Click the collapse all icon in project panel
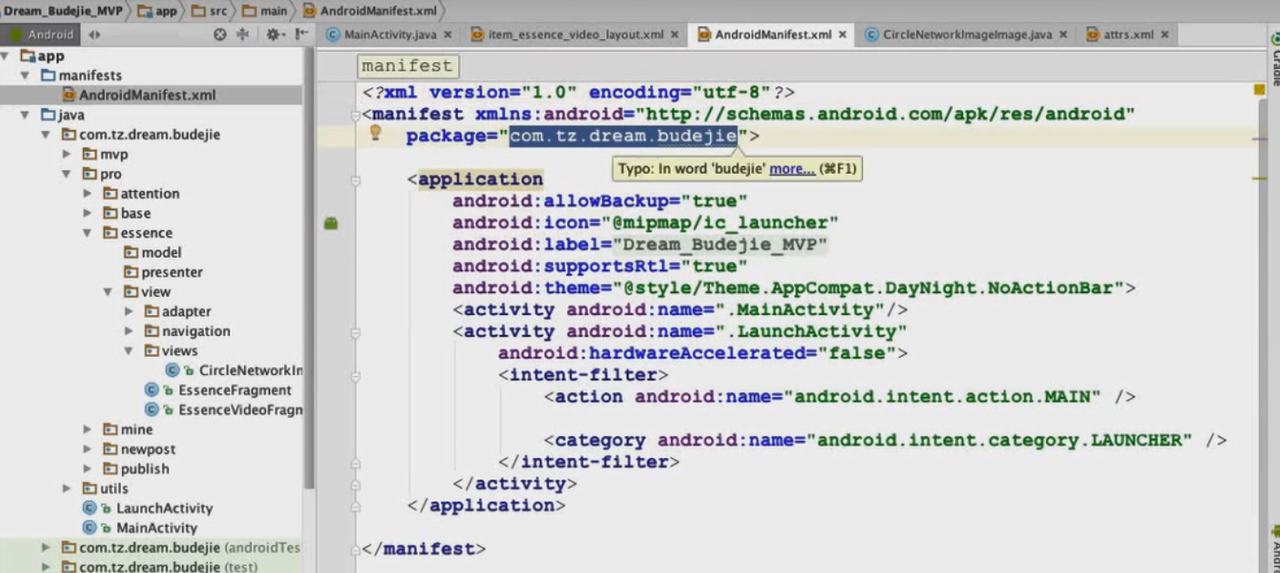Image resolution: width=1280 pixels, height=573 pixels. (242, 34)
